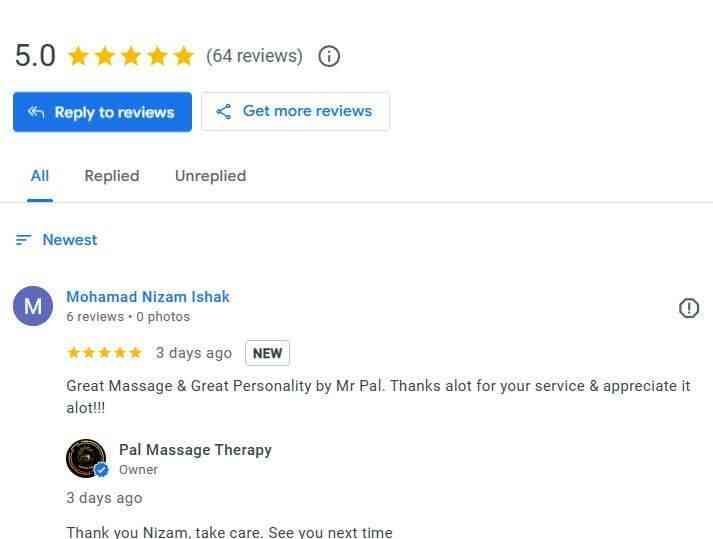713x539 pixels.
Task: Click the Reply to reviews button
Action: 102,112
